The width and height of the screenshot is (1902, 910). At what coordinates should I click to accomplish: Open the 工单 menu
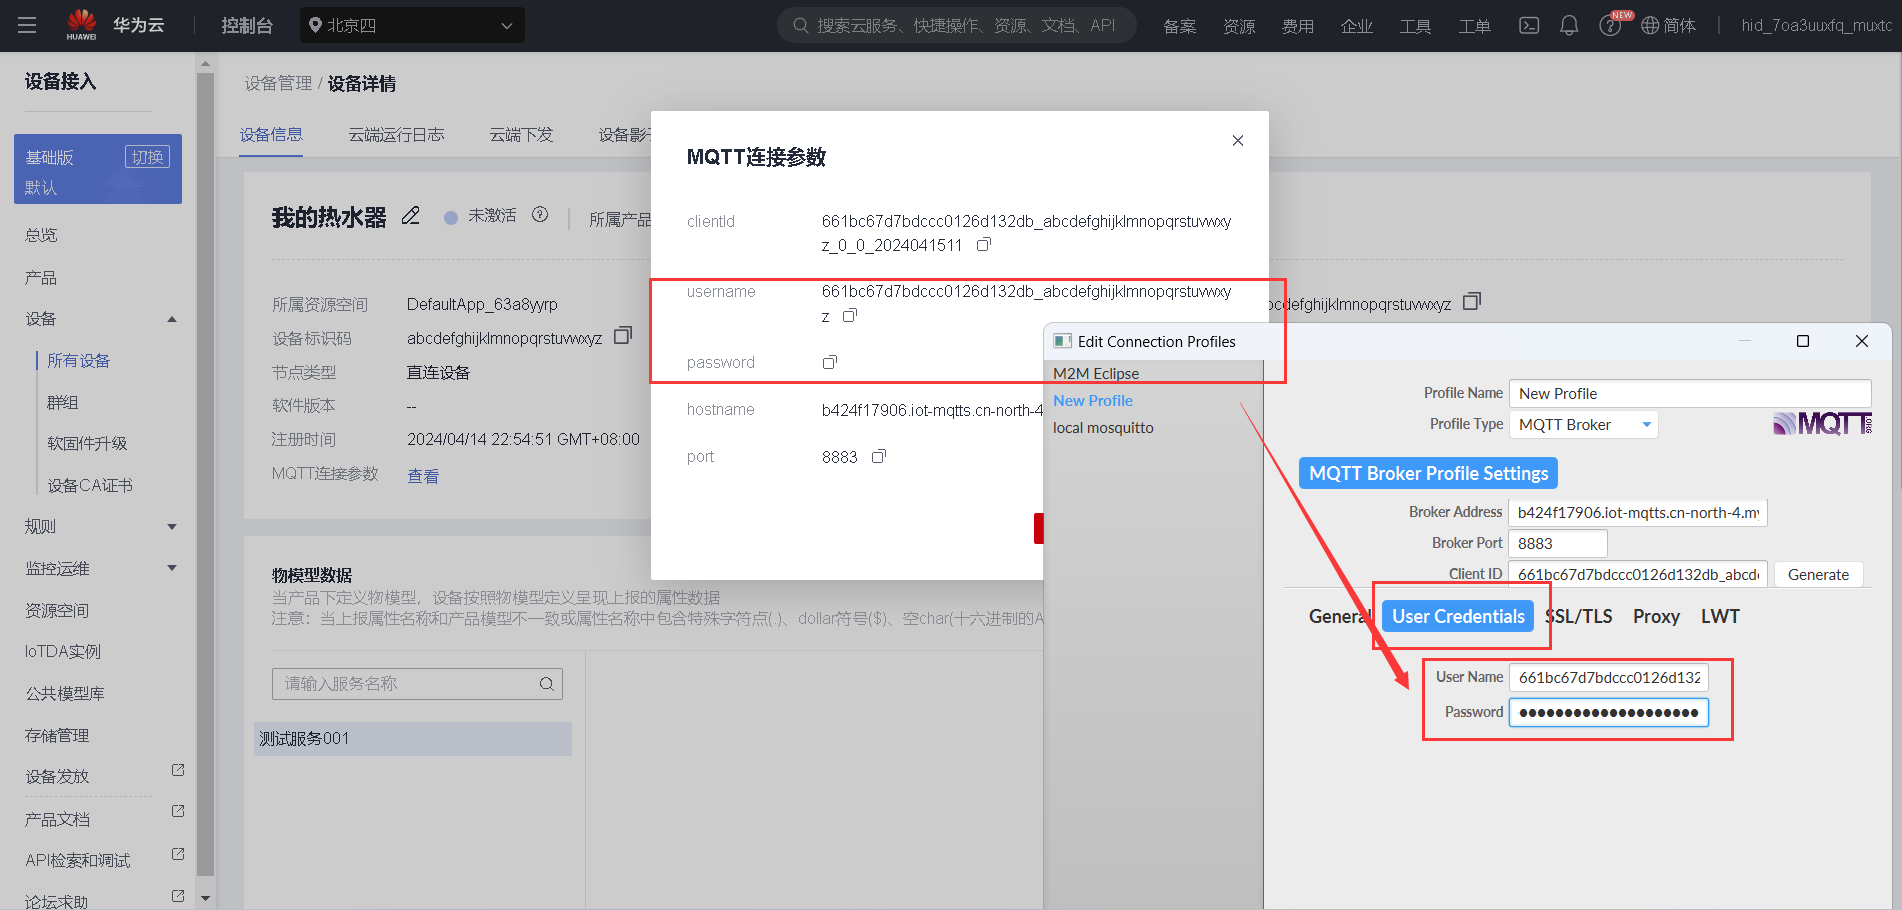point(1474,26)
